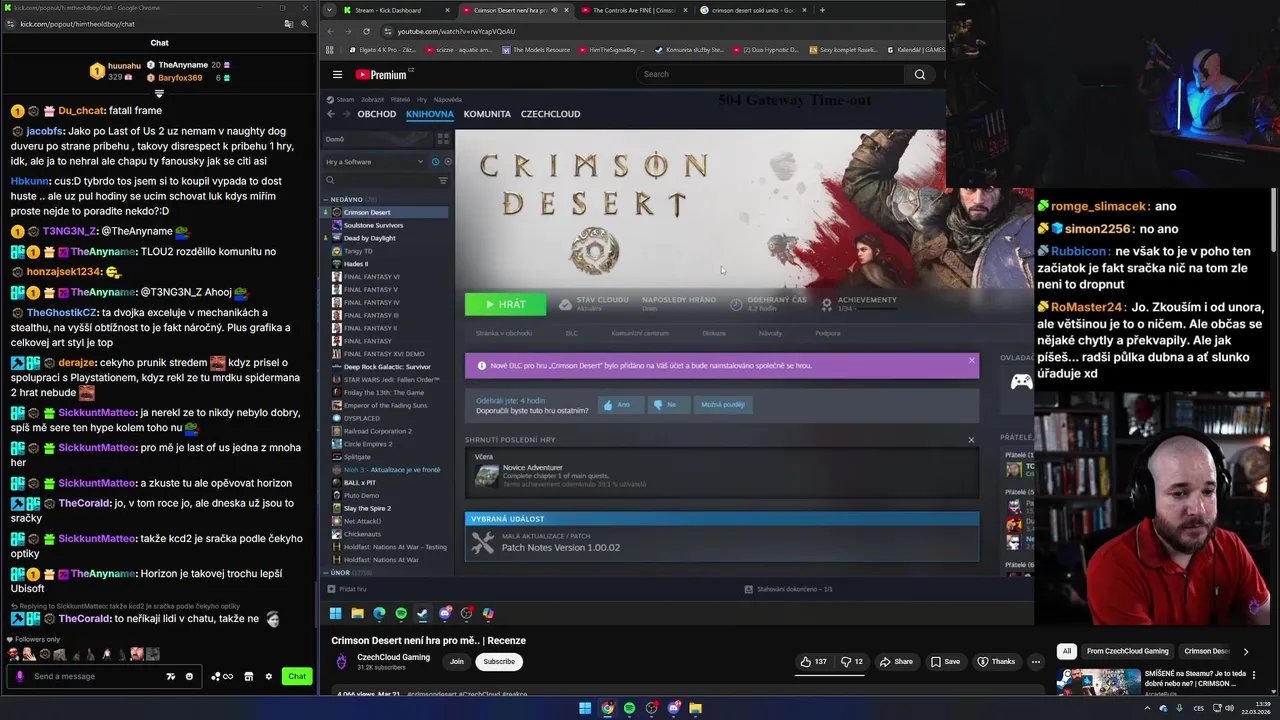Collapse the chat leaderboard with the chevron

159,94
